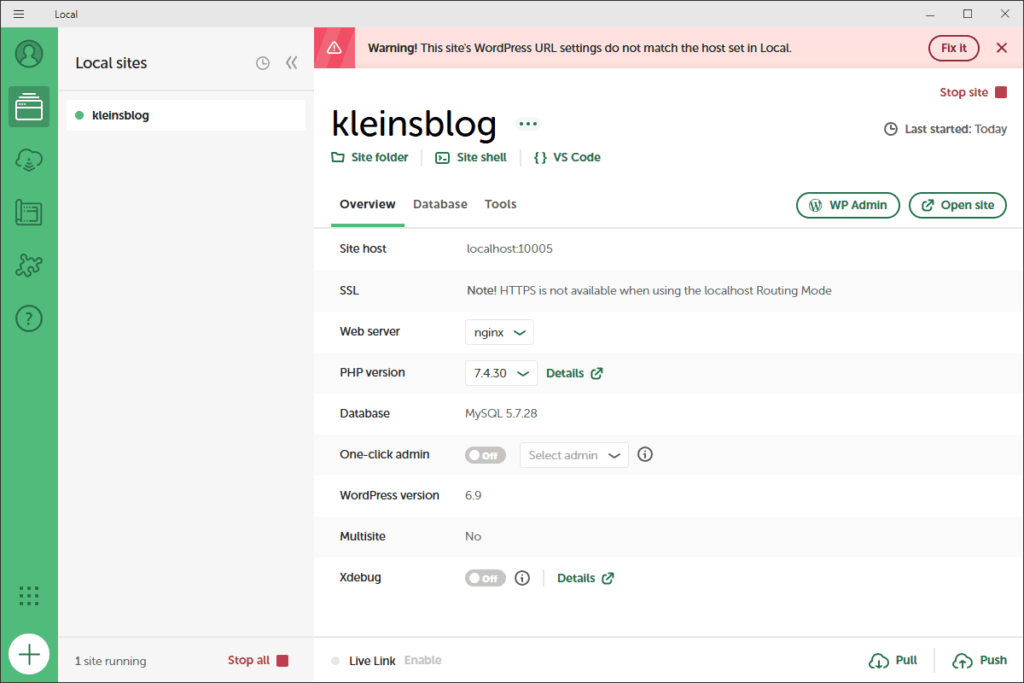Open the account avatar icon in sidebar
This screenshot has height=683, width=1024.
pyautogui.click(x=29, y=53)
